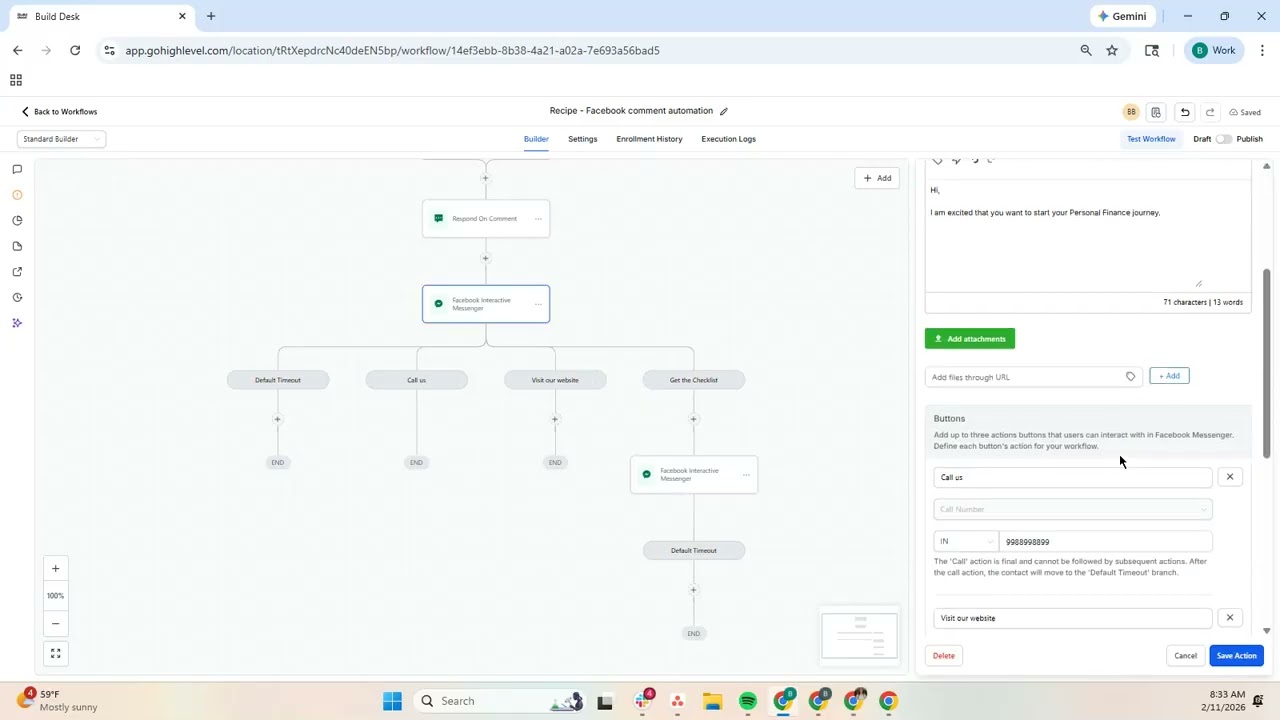Click the Windows Start button
Image resolution: width=1280 pixels, height=720 pixels.
(x=392, y=701)
